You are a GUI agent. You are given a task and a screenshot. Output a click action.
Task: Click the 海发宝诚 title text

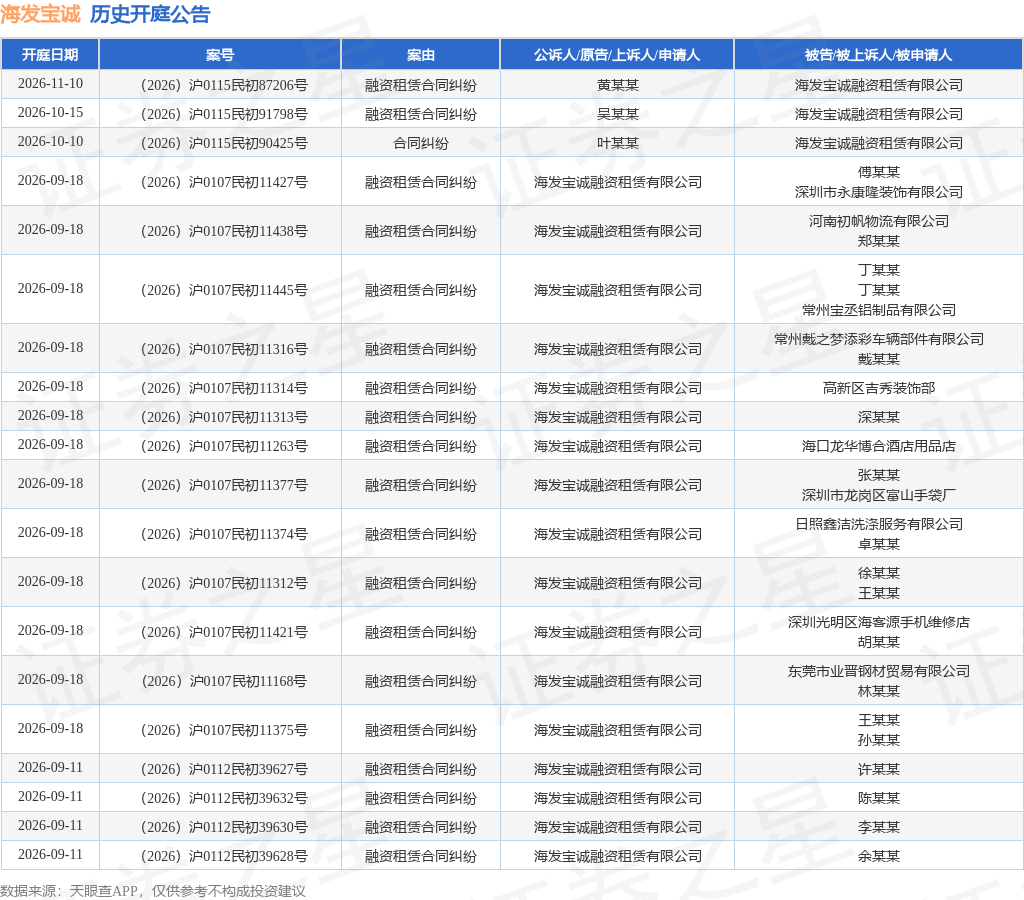pos(40,14)
